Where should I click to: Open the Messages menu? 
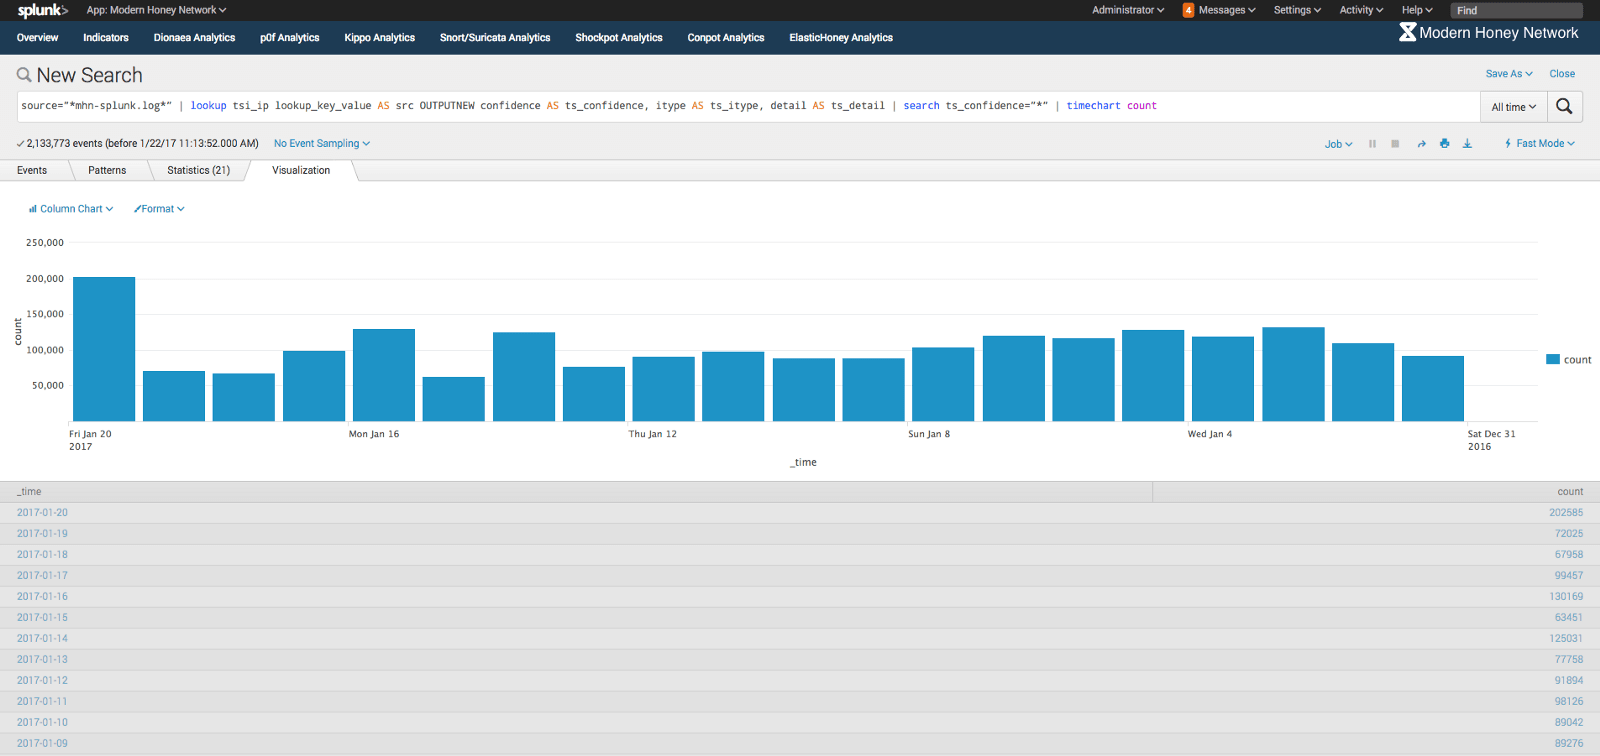point(1227,10)
